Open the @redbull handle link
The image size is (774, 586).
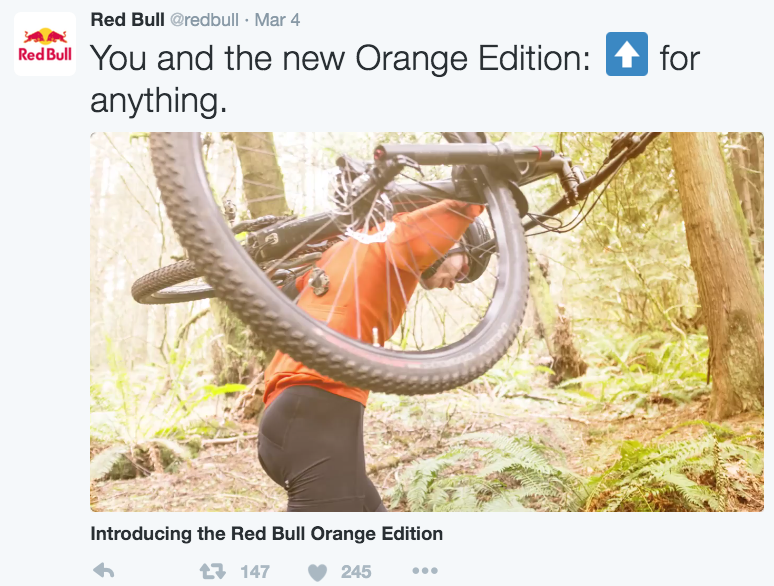204,20
